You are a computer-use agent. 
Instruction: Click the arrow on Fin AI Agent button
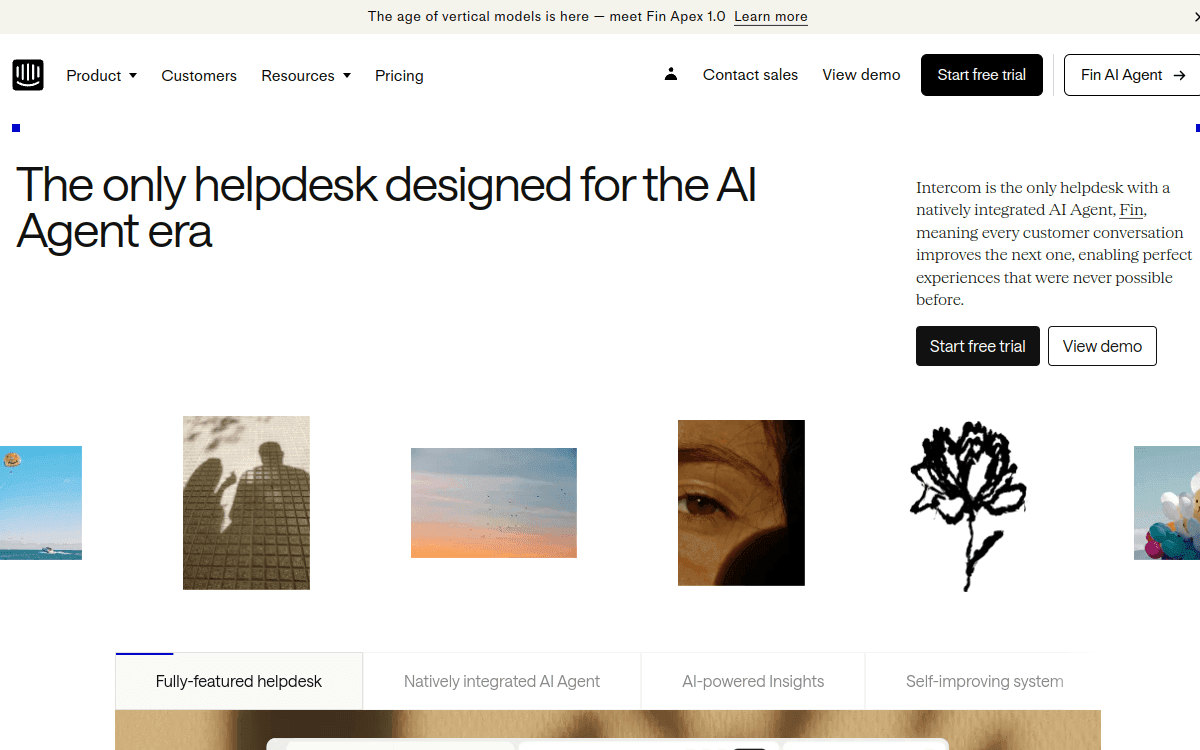(1179, 75)
